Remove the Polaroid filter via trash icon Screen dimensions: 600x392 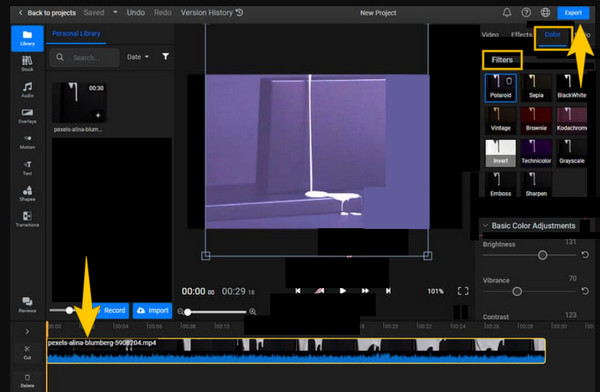(x=509, y=81)
